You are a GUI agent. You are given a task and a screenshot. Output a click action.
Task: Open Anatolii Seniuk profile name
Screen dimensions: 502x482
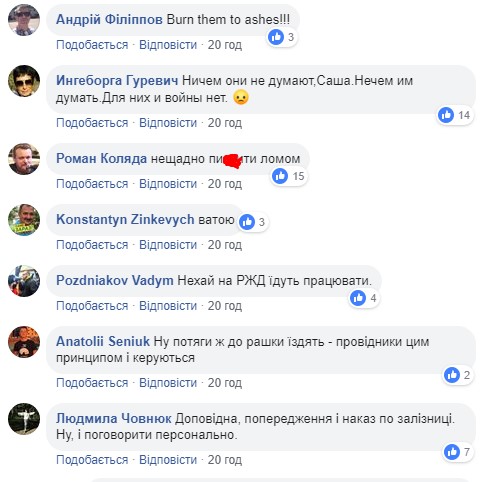pos(103,342)
